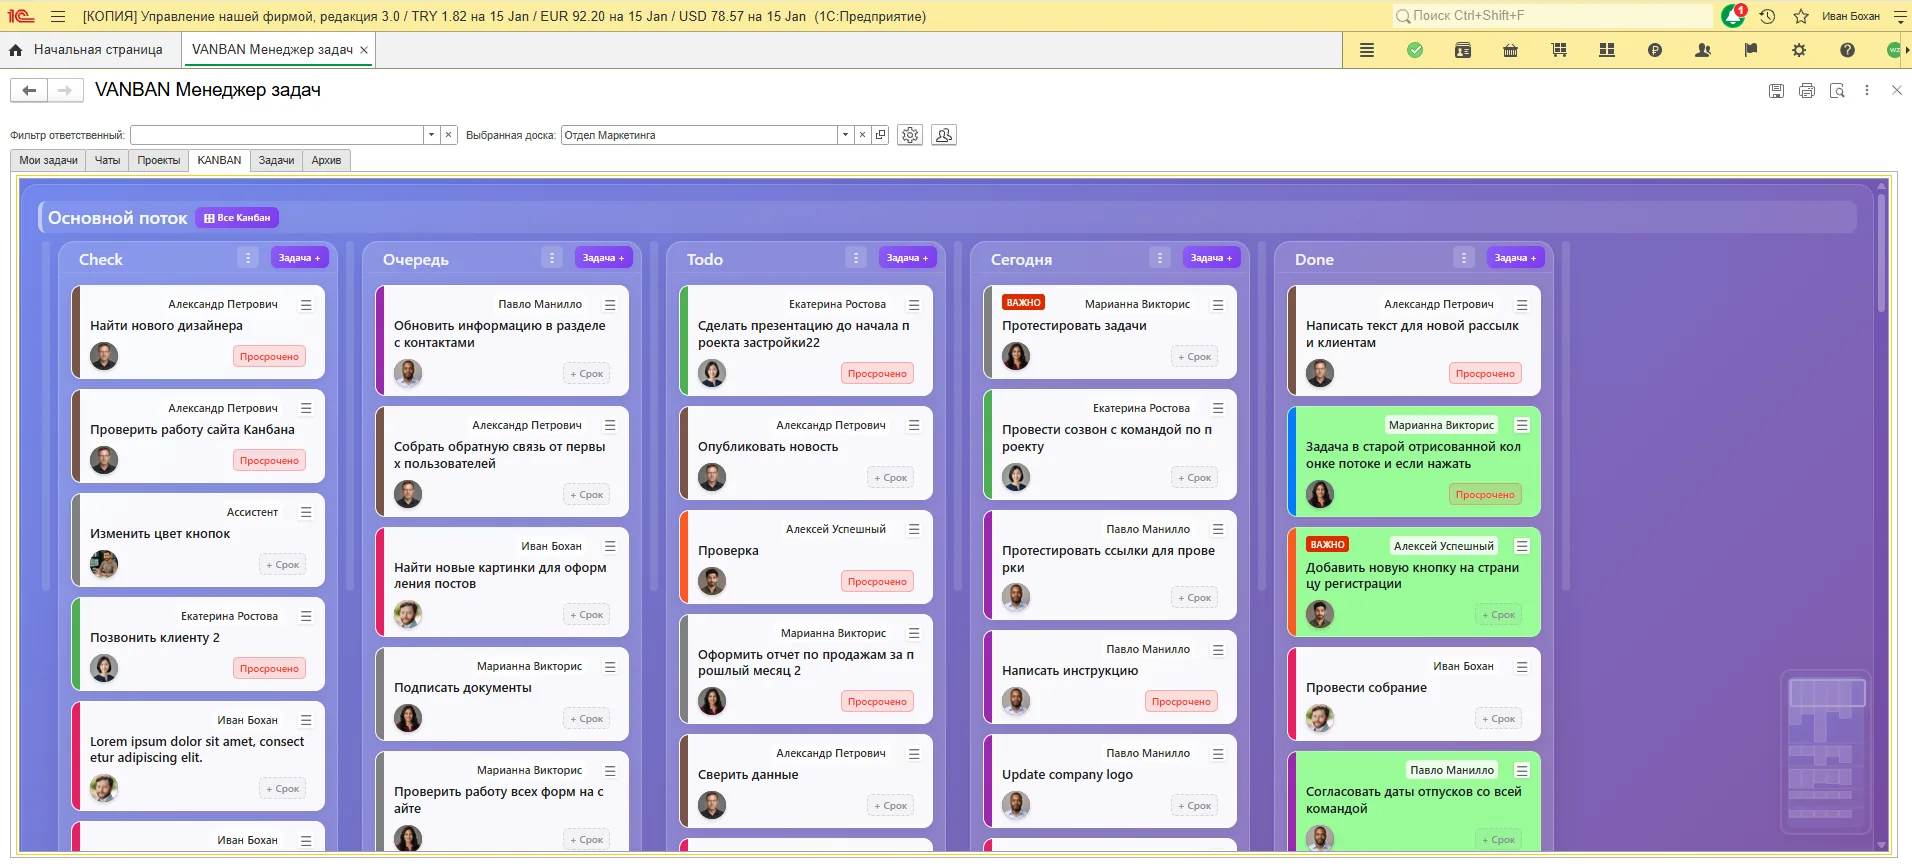1912x866 pixels.
Task: Open Check column options menu
Action: point(248,258)
